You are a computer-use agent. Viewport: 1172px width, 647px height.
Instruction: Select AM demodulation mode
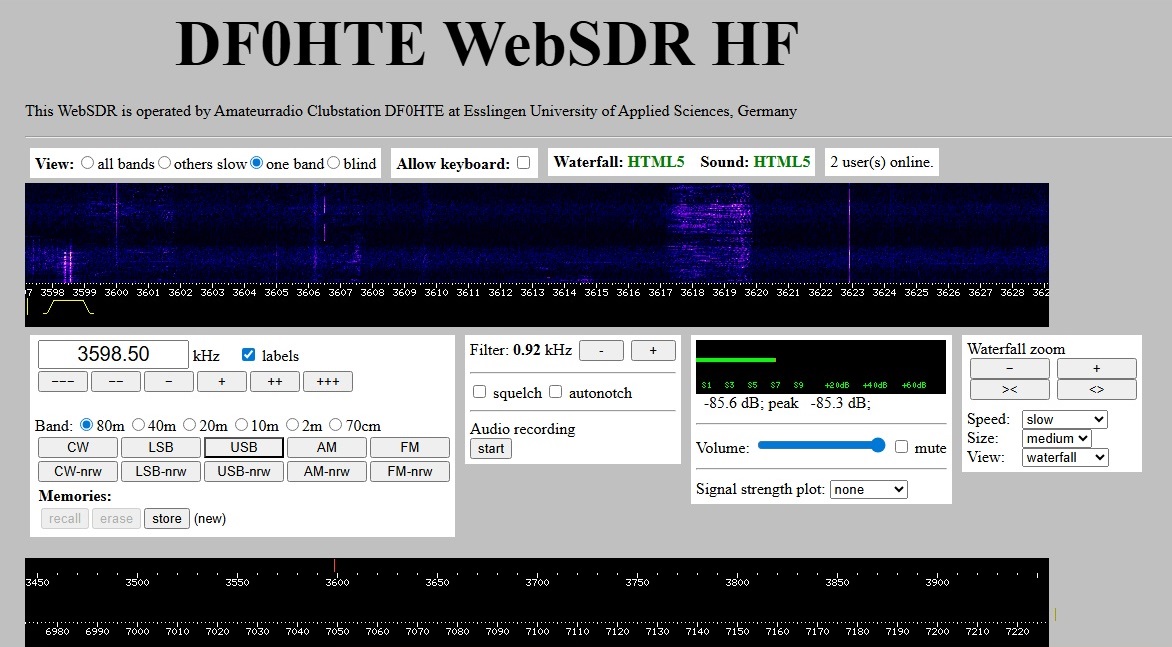[x=326, y=447]
